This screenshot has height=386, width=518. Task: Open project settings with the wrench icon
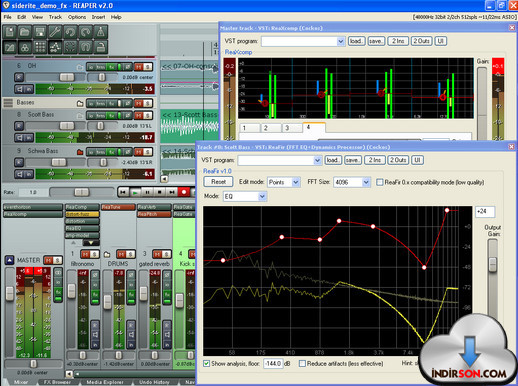coord(55,32)
